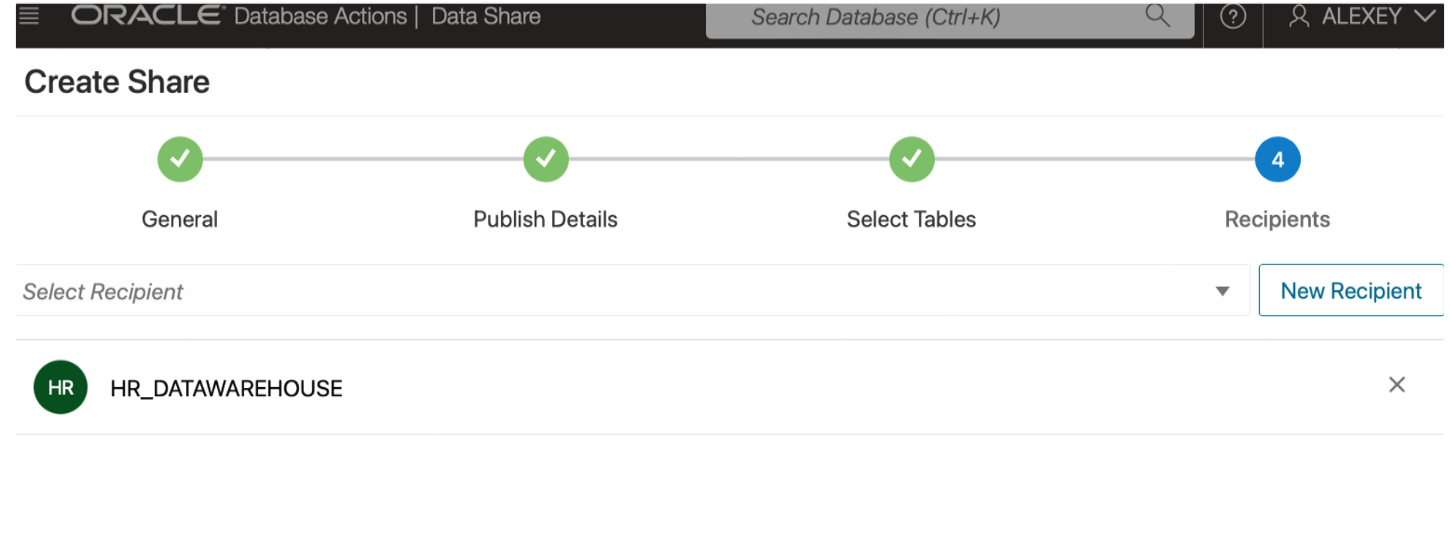Open the help question mark icon
This screenshot has height=533, width=1451.
[x=1233, y=17]
